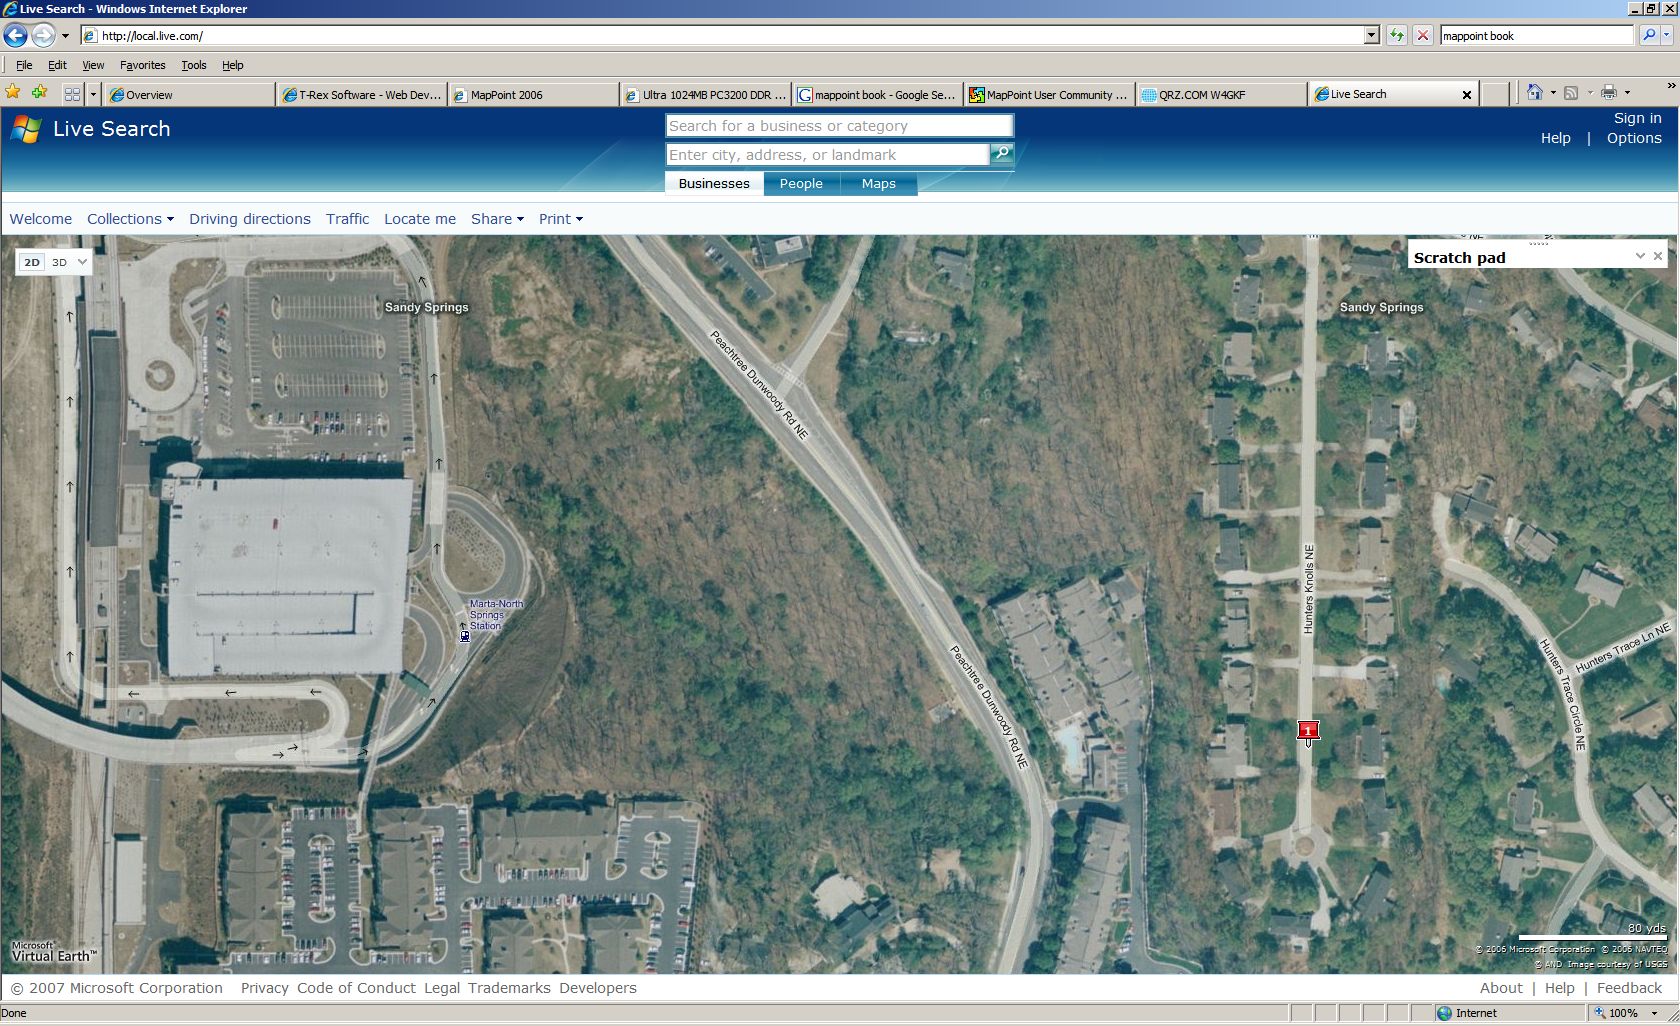Viewport: 1680px width, 1026px height.
Task: Click the browser Home icon
Action: [1534, 93]
